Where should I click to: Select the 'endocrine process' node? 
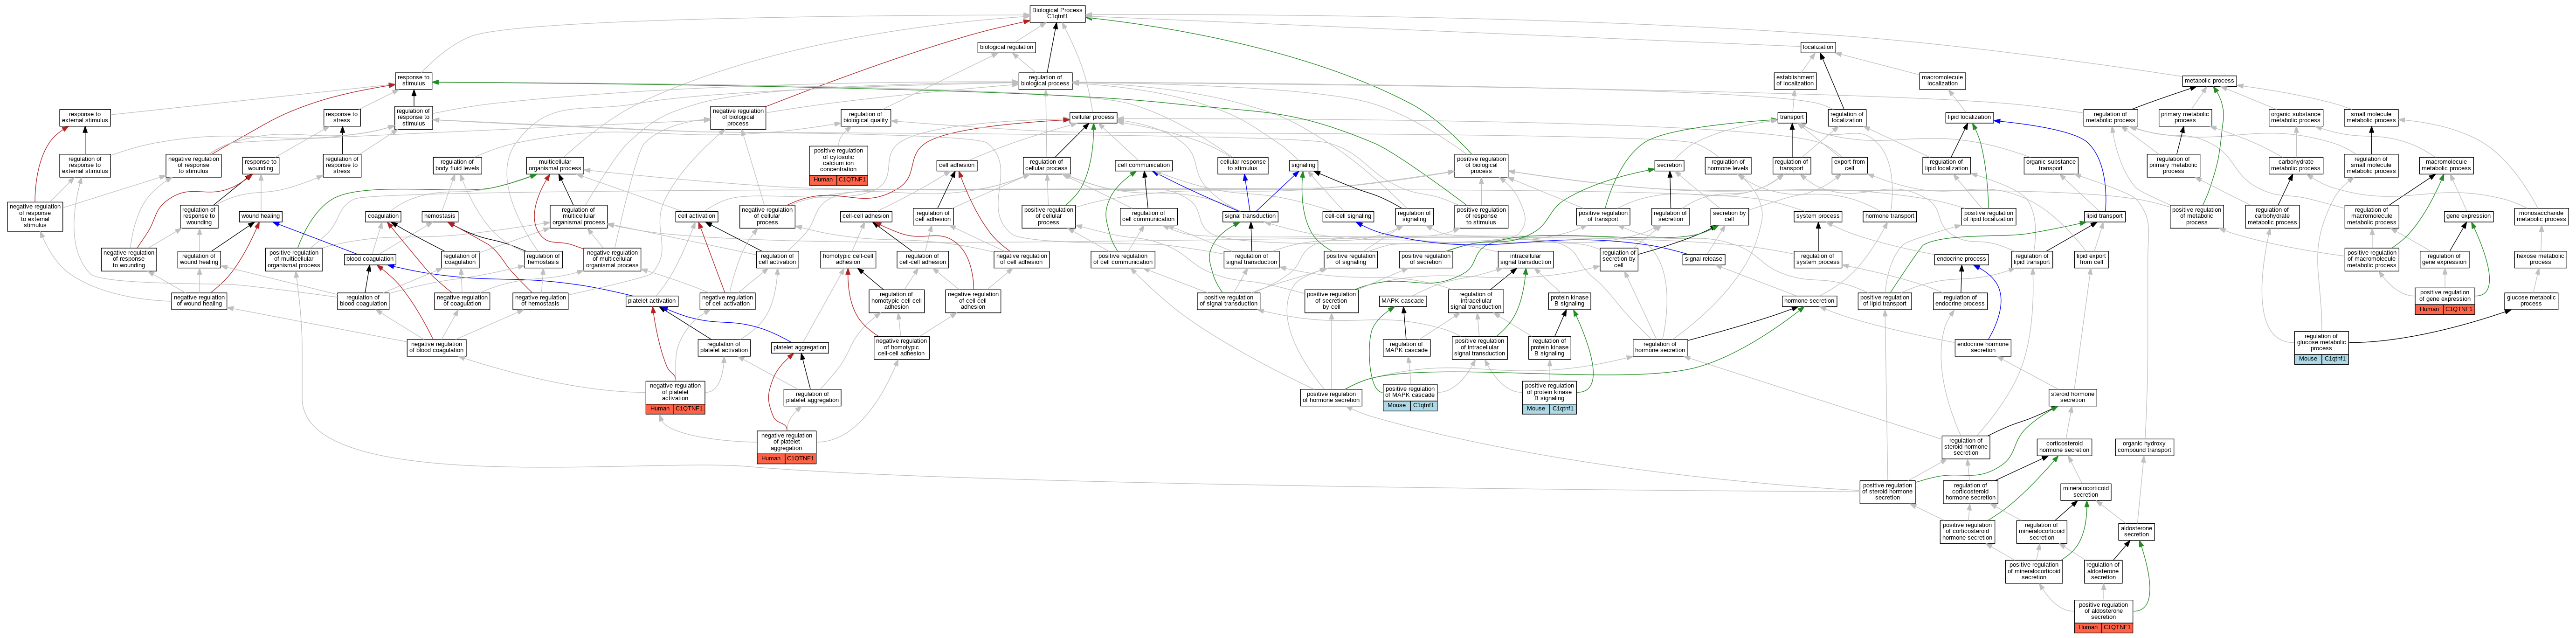click(x=1961, y=259)
